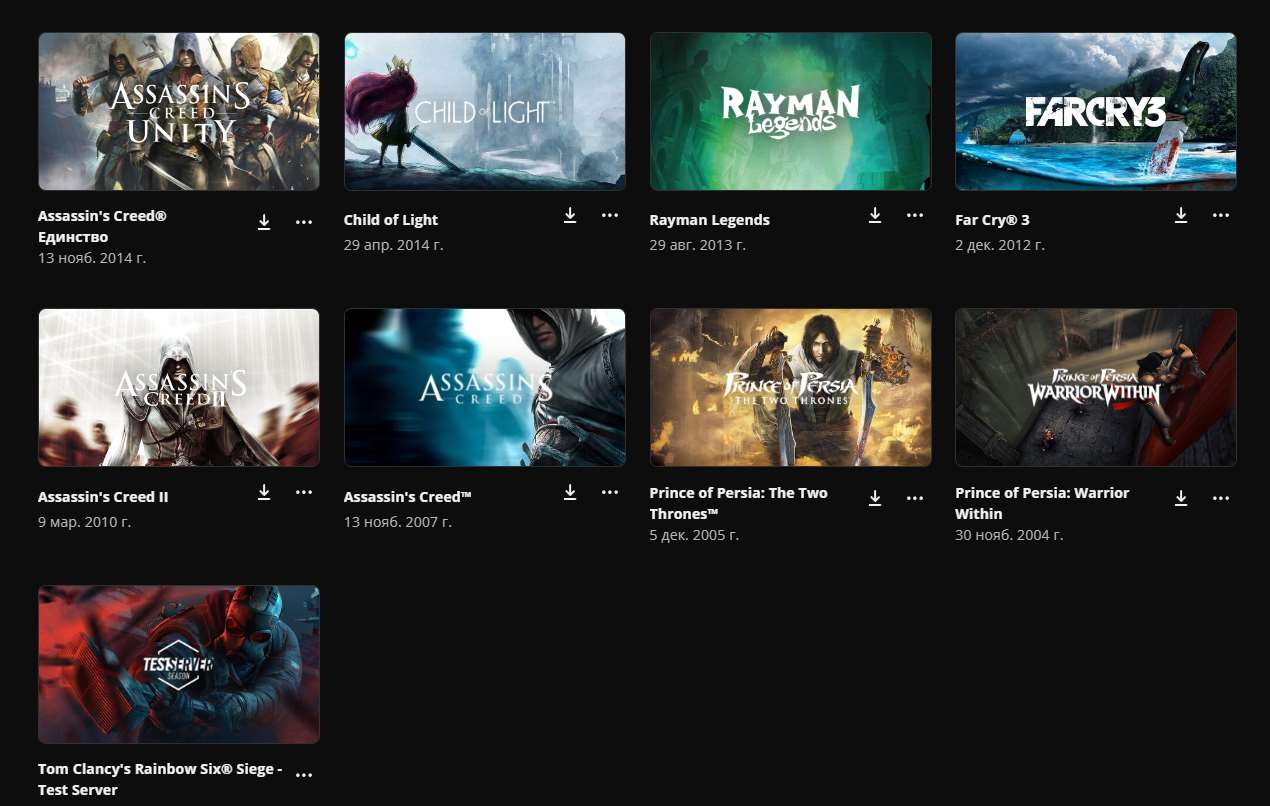Click the download arrow for Assassin's Creed II
This screenshot has height=806, width=1270.
click(264, 492)
